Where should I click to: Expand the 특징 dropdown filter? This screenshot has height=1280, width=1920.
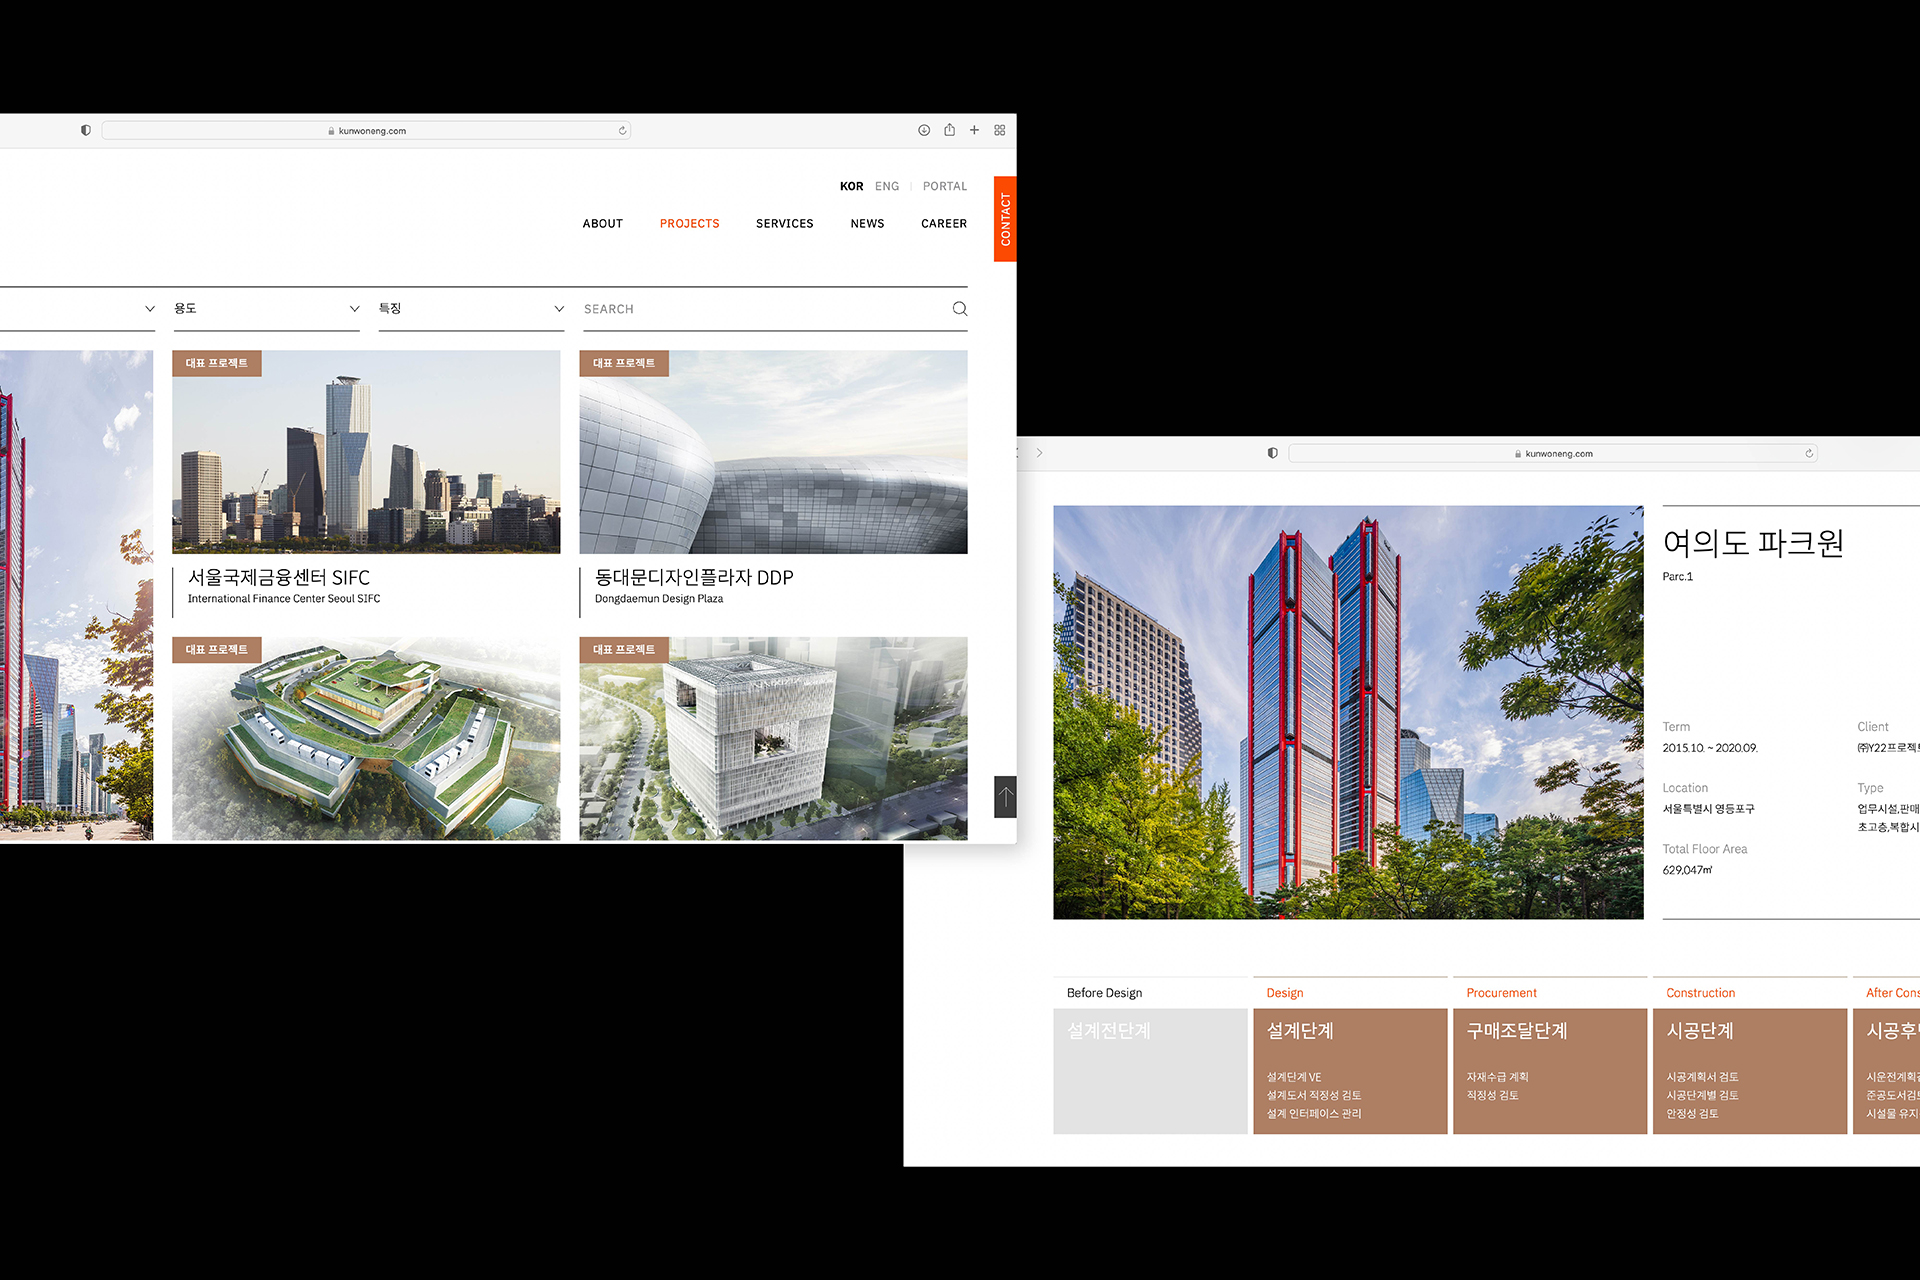tap(471, 309)
